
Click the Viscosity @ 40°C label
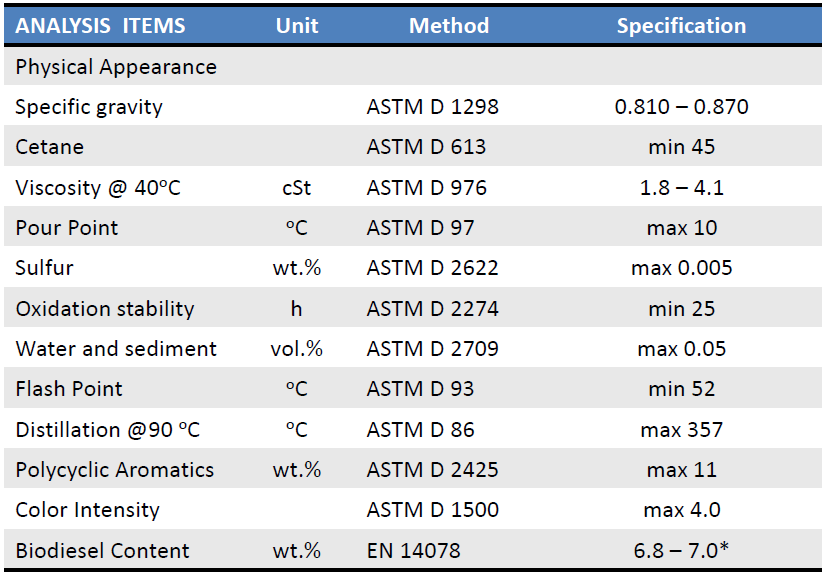(98, 188)
